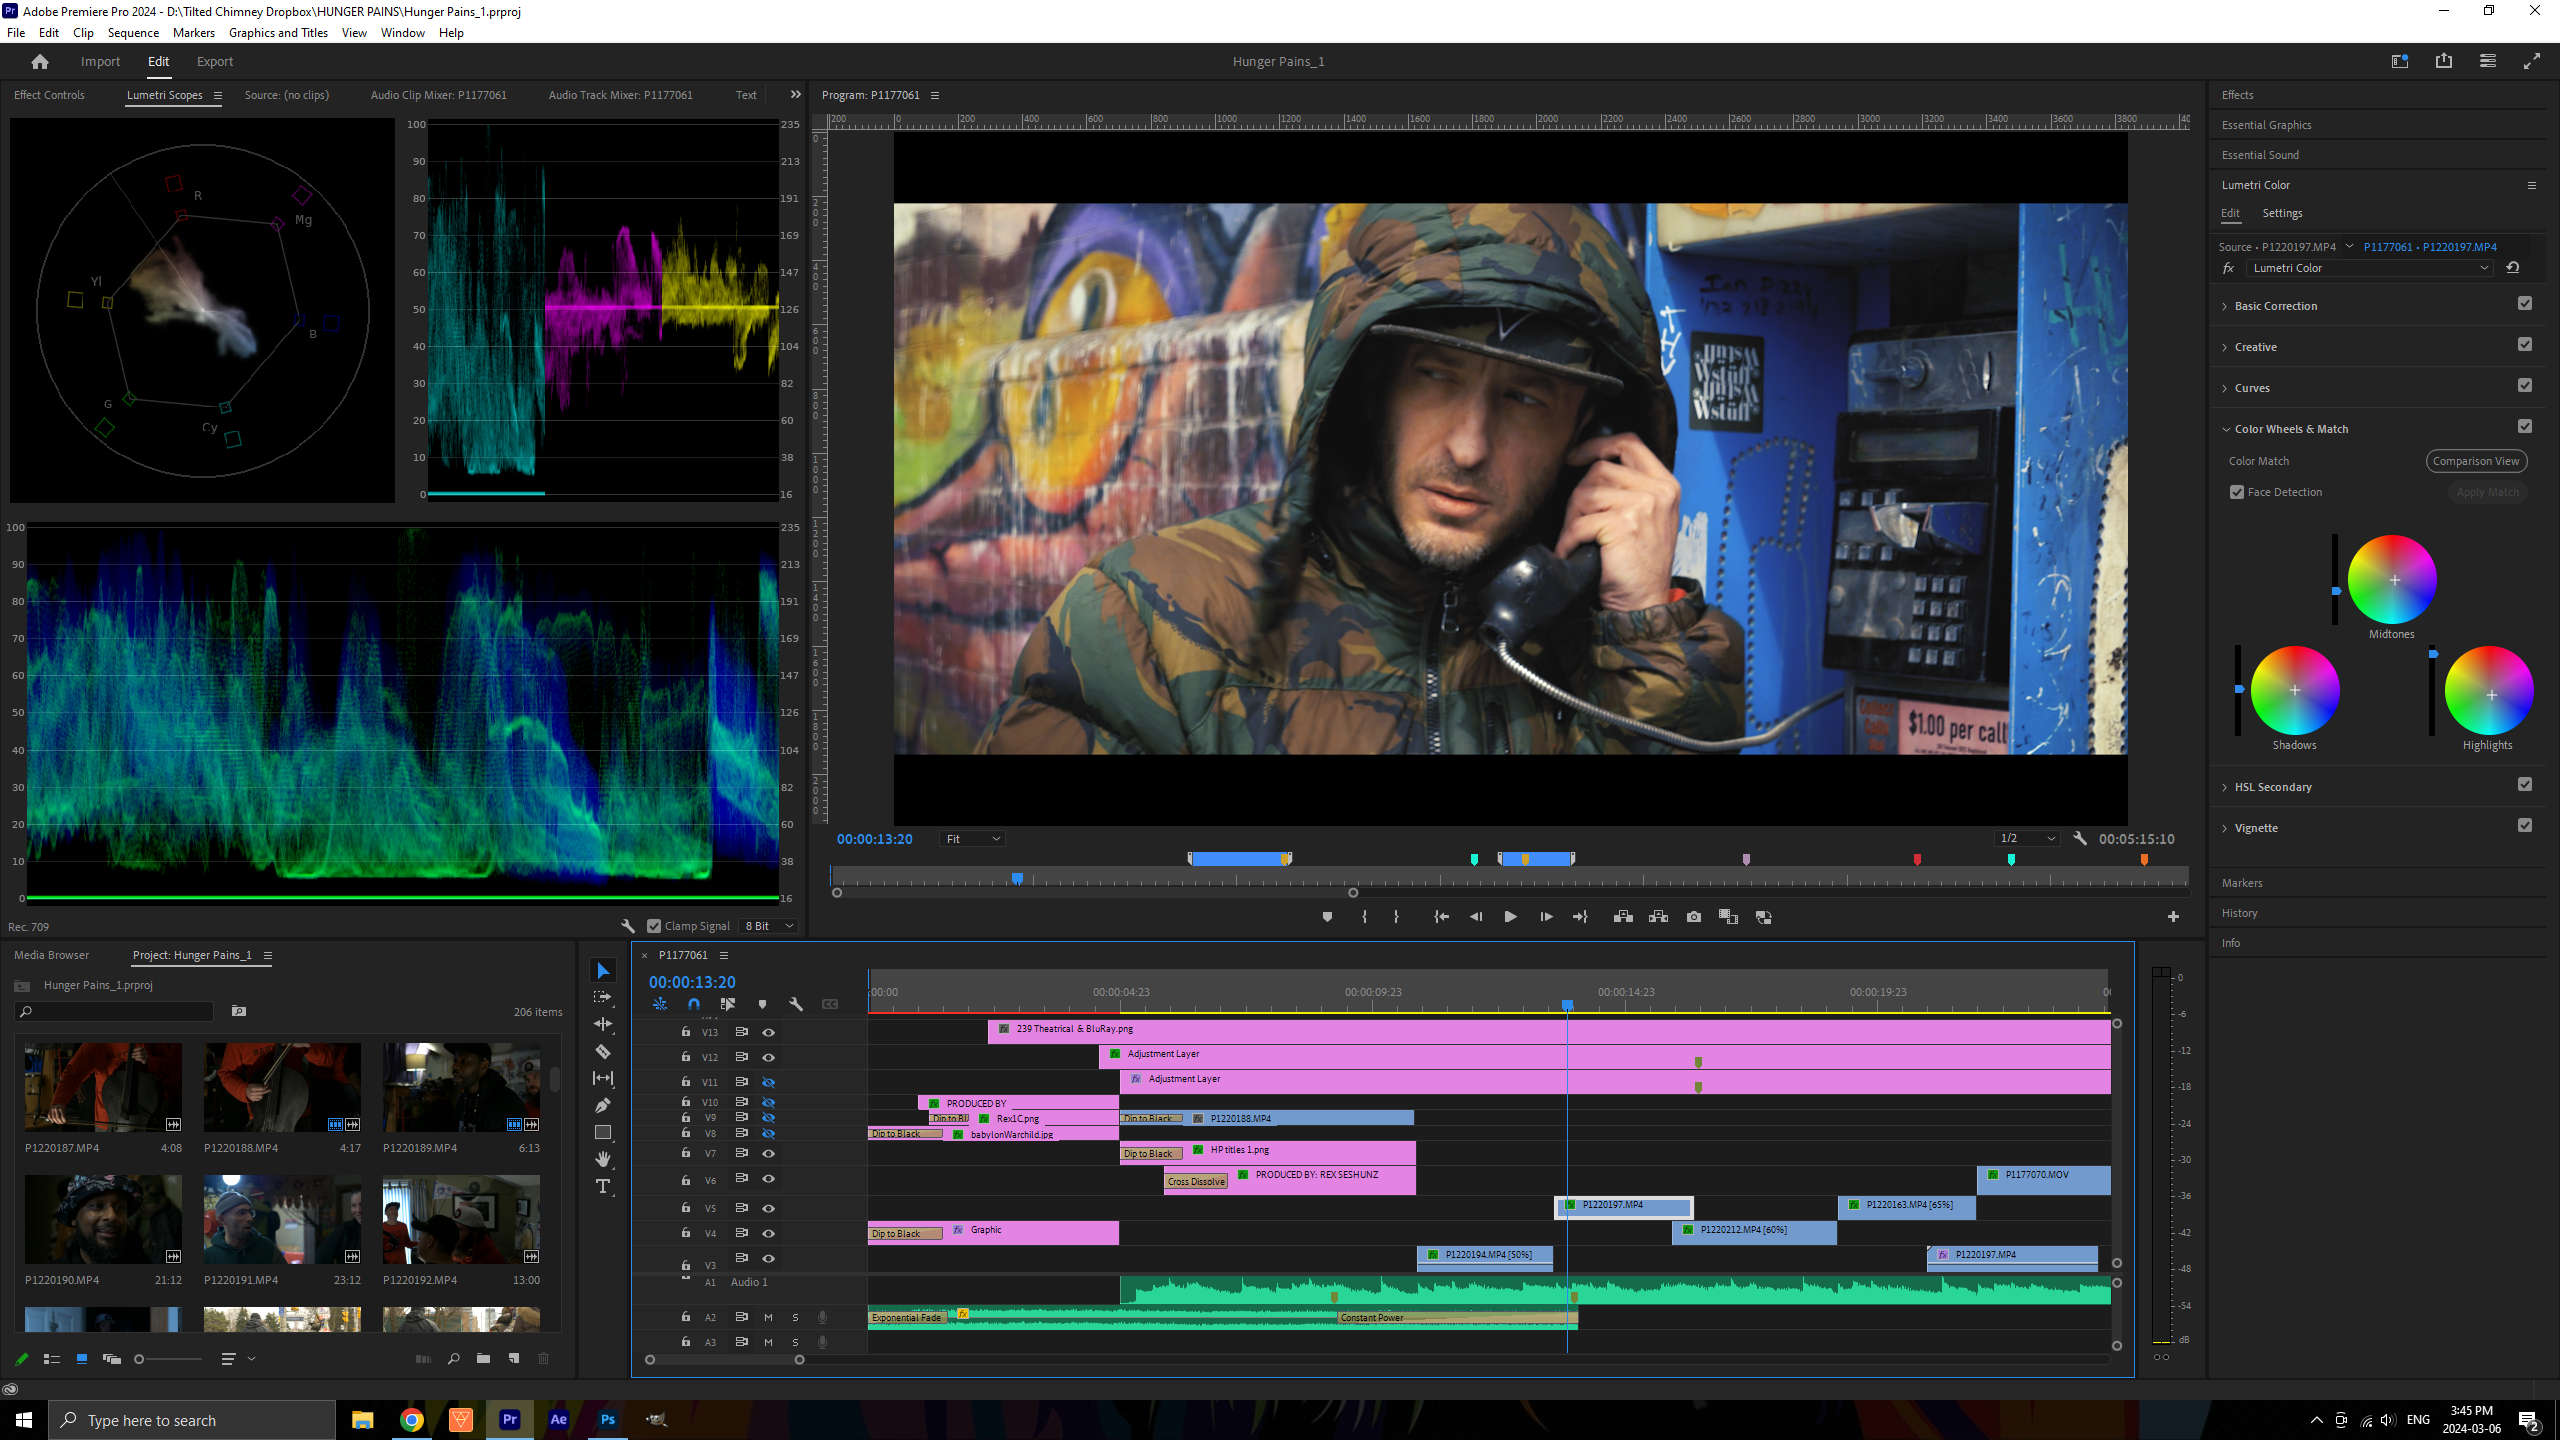This screenshot has height=1440, width=2560.
Task: Uncheck Face Detection checkbox
Action: (2237, 492)
